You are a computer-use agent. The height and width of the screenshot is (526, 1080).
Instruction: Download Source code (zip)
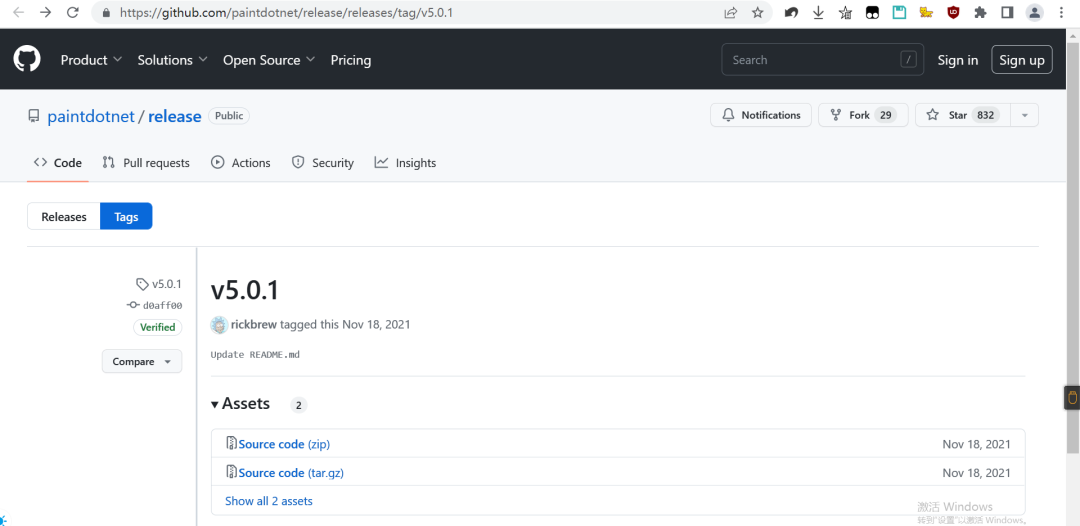[284, 444]
